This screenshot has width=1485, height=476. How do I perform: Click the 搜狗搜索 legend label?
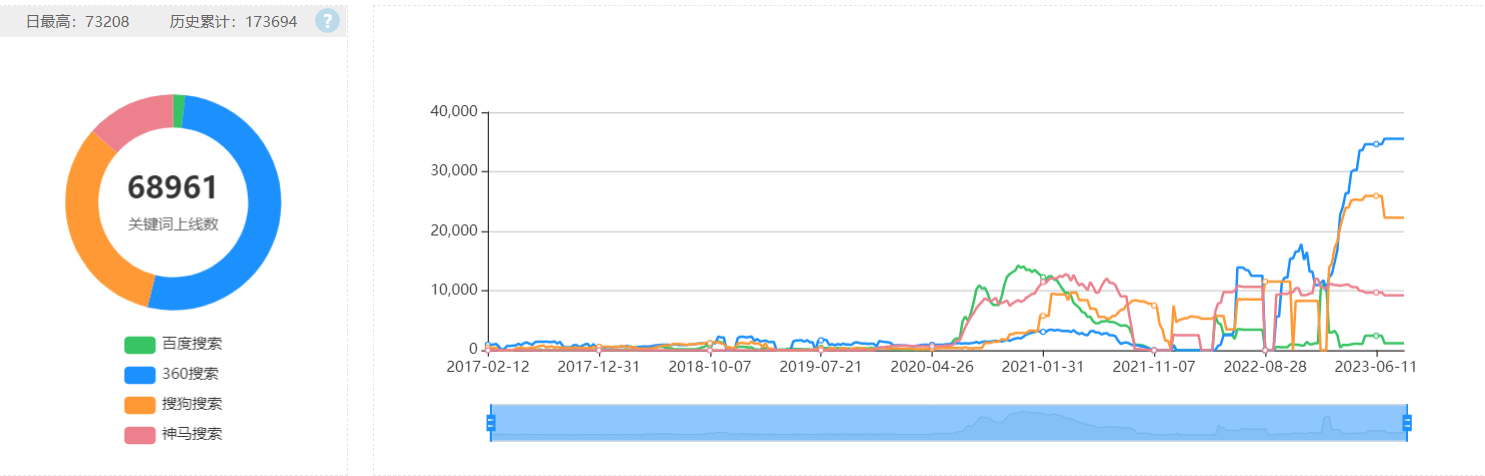pyautogui.click(x=192, y=404)
